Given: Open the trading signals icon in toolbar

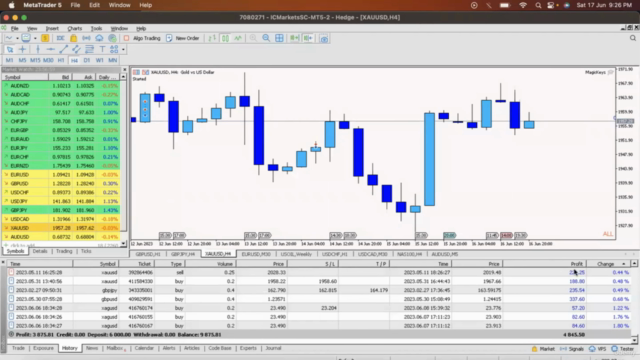Looking at the screenshot, I should (x=87, y=38).
